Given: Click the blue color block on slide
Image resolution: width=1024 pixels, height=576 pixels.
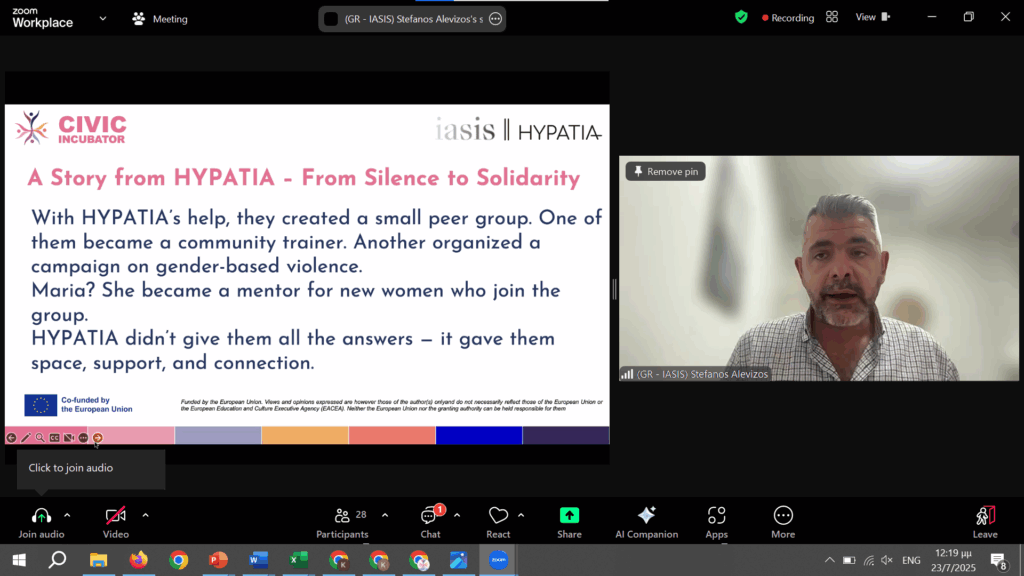Looking at the screenshot, I should coord(478,435).
